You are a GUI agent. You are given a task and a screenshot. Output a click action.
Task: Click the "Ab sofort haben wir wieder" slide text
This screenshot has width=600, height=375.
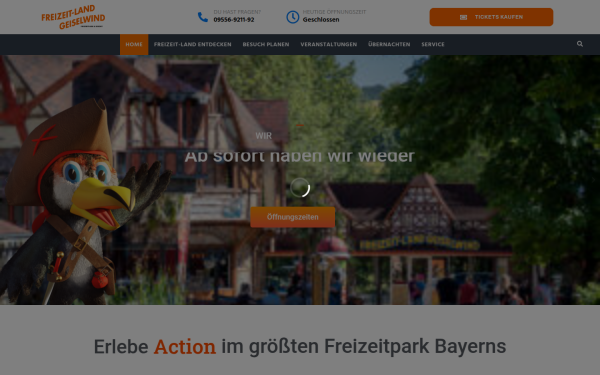pos(300,156)
